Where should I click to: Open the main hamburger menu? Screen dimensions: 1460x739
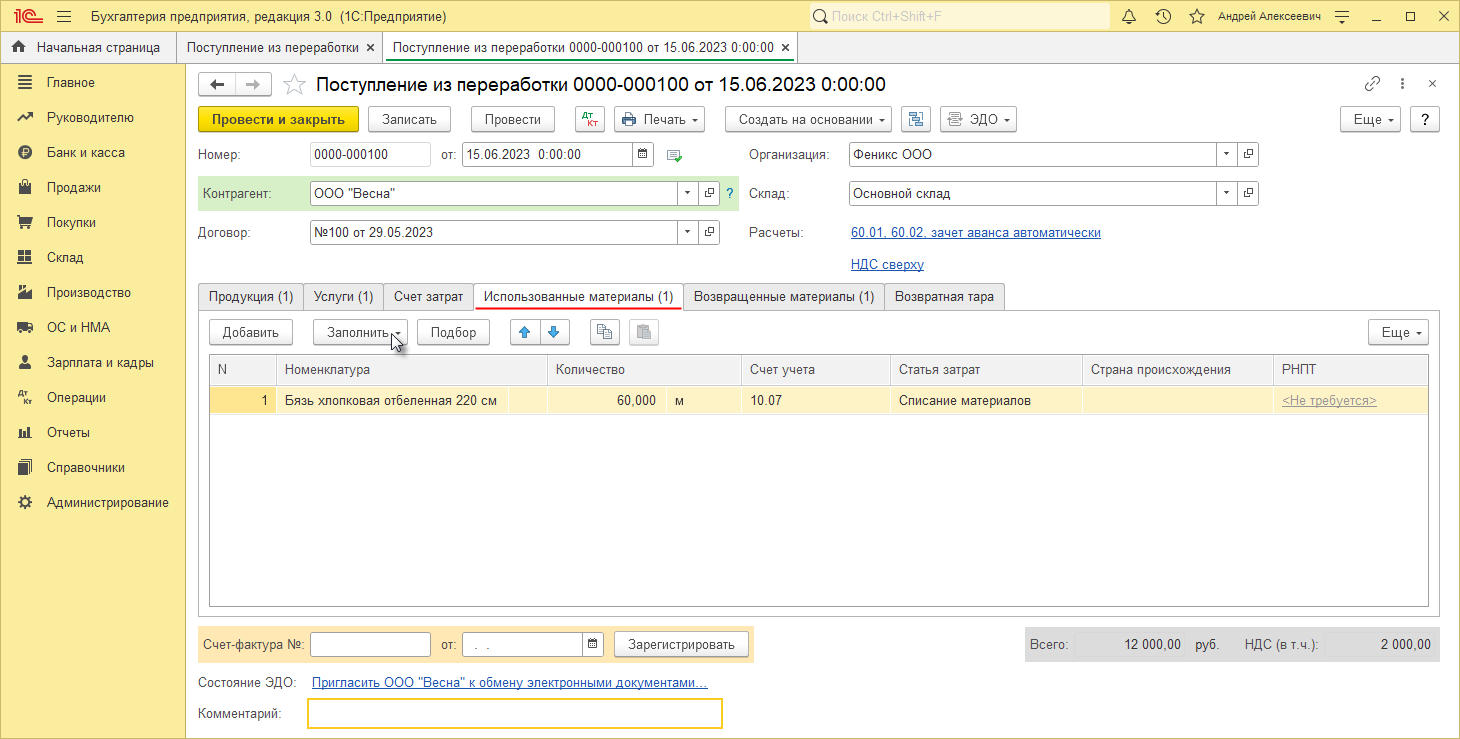(x=64, y=17)
